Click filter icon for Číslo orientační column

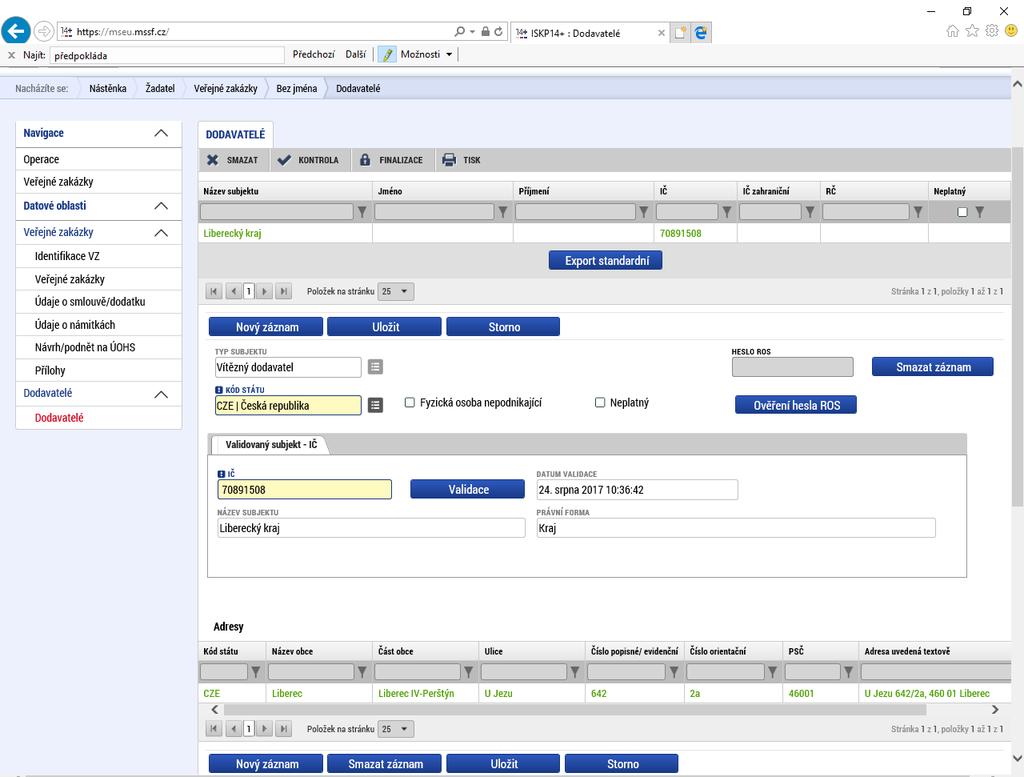tap(773, 671)
